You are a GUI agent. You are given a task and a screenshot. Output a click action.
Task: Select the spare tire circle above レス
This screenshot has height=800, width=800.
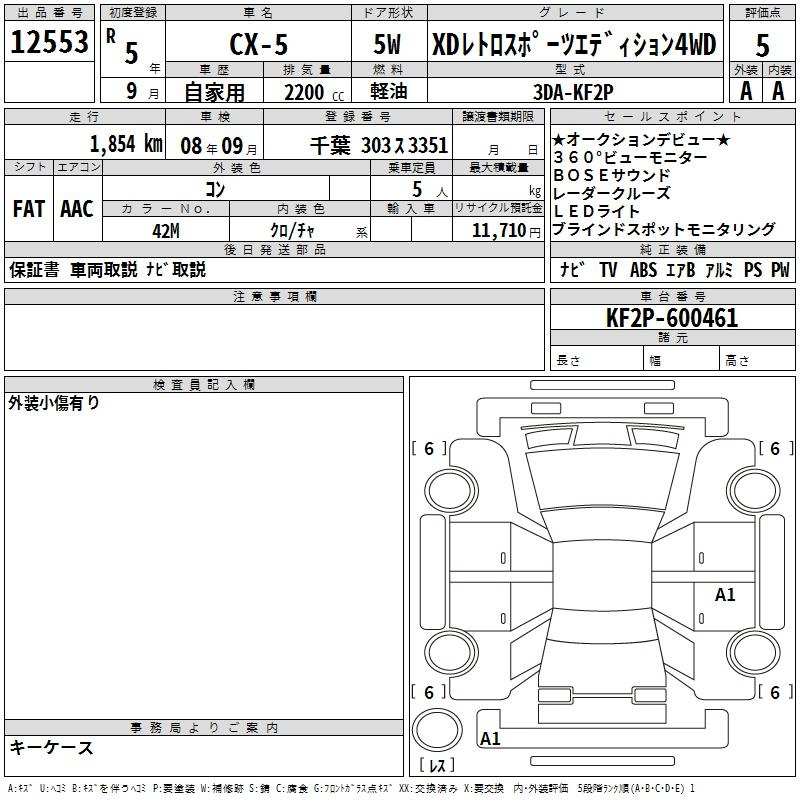point(437,729)
